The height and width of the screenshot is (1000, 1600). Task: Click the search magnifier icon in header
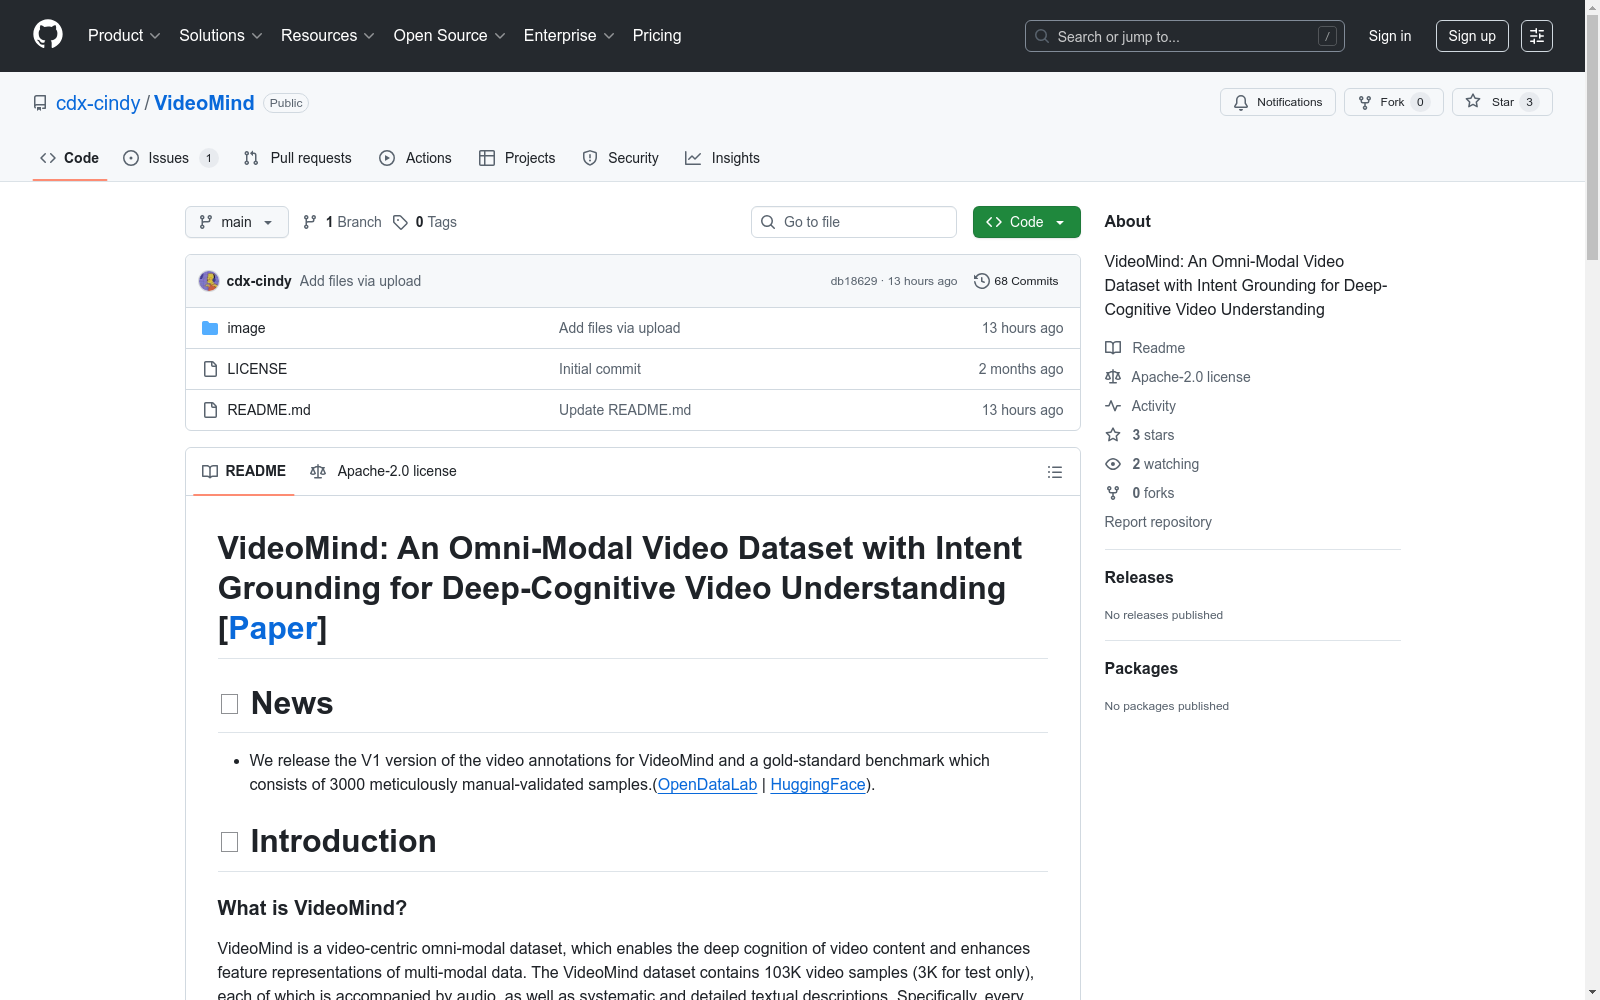1042,36
